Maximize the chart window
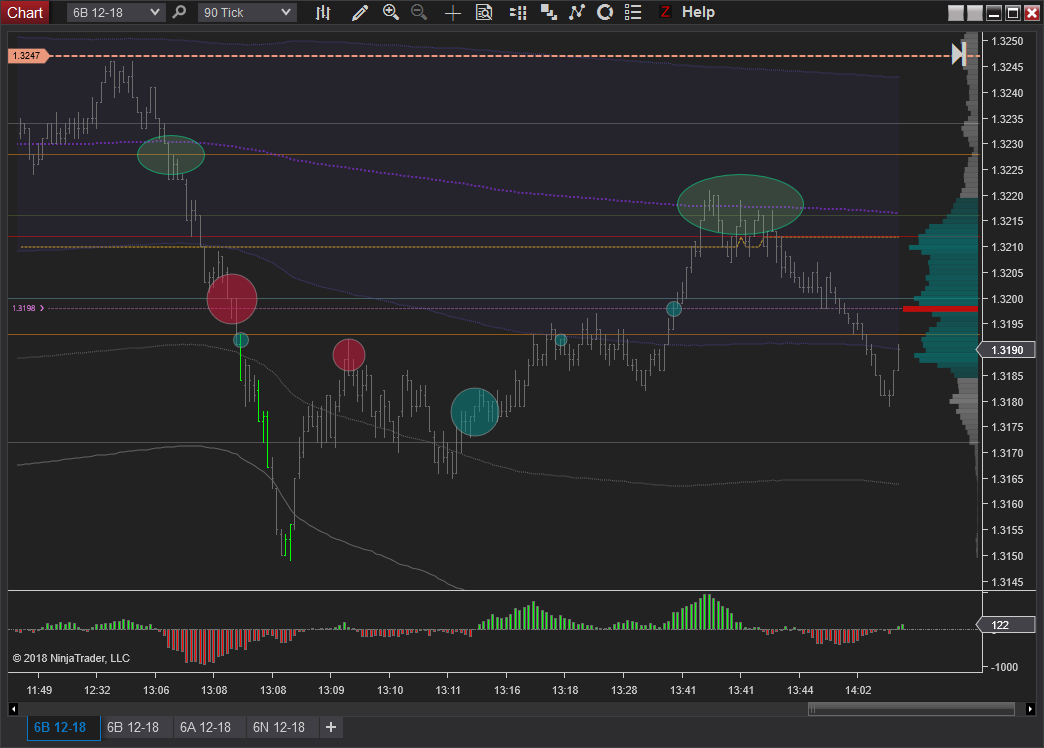1044x748 pixels. coord(1013,13)
